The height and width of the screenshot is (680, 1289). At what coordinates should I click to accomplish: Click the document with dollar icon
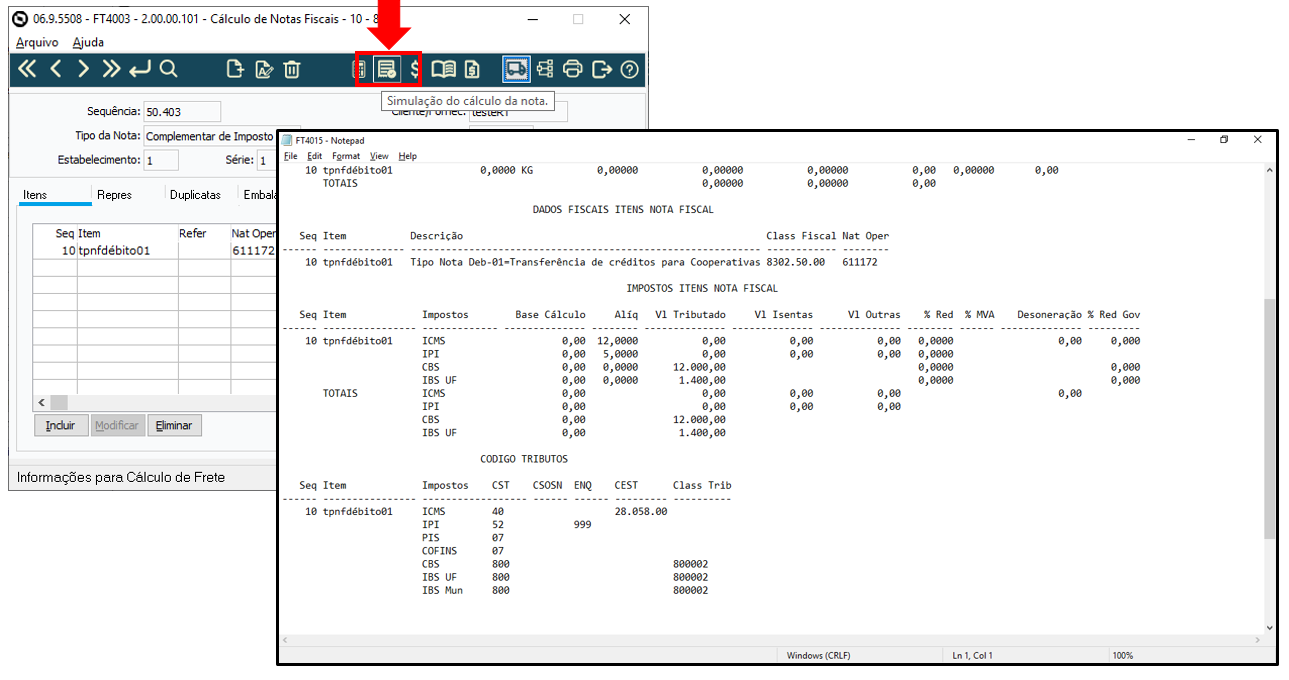click(x=472, y=69)
